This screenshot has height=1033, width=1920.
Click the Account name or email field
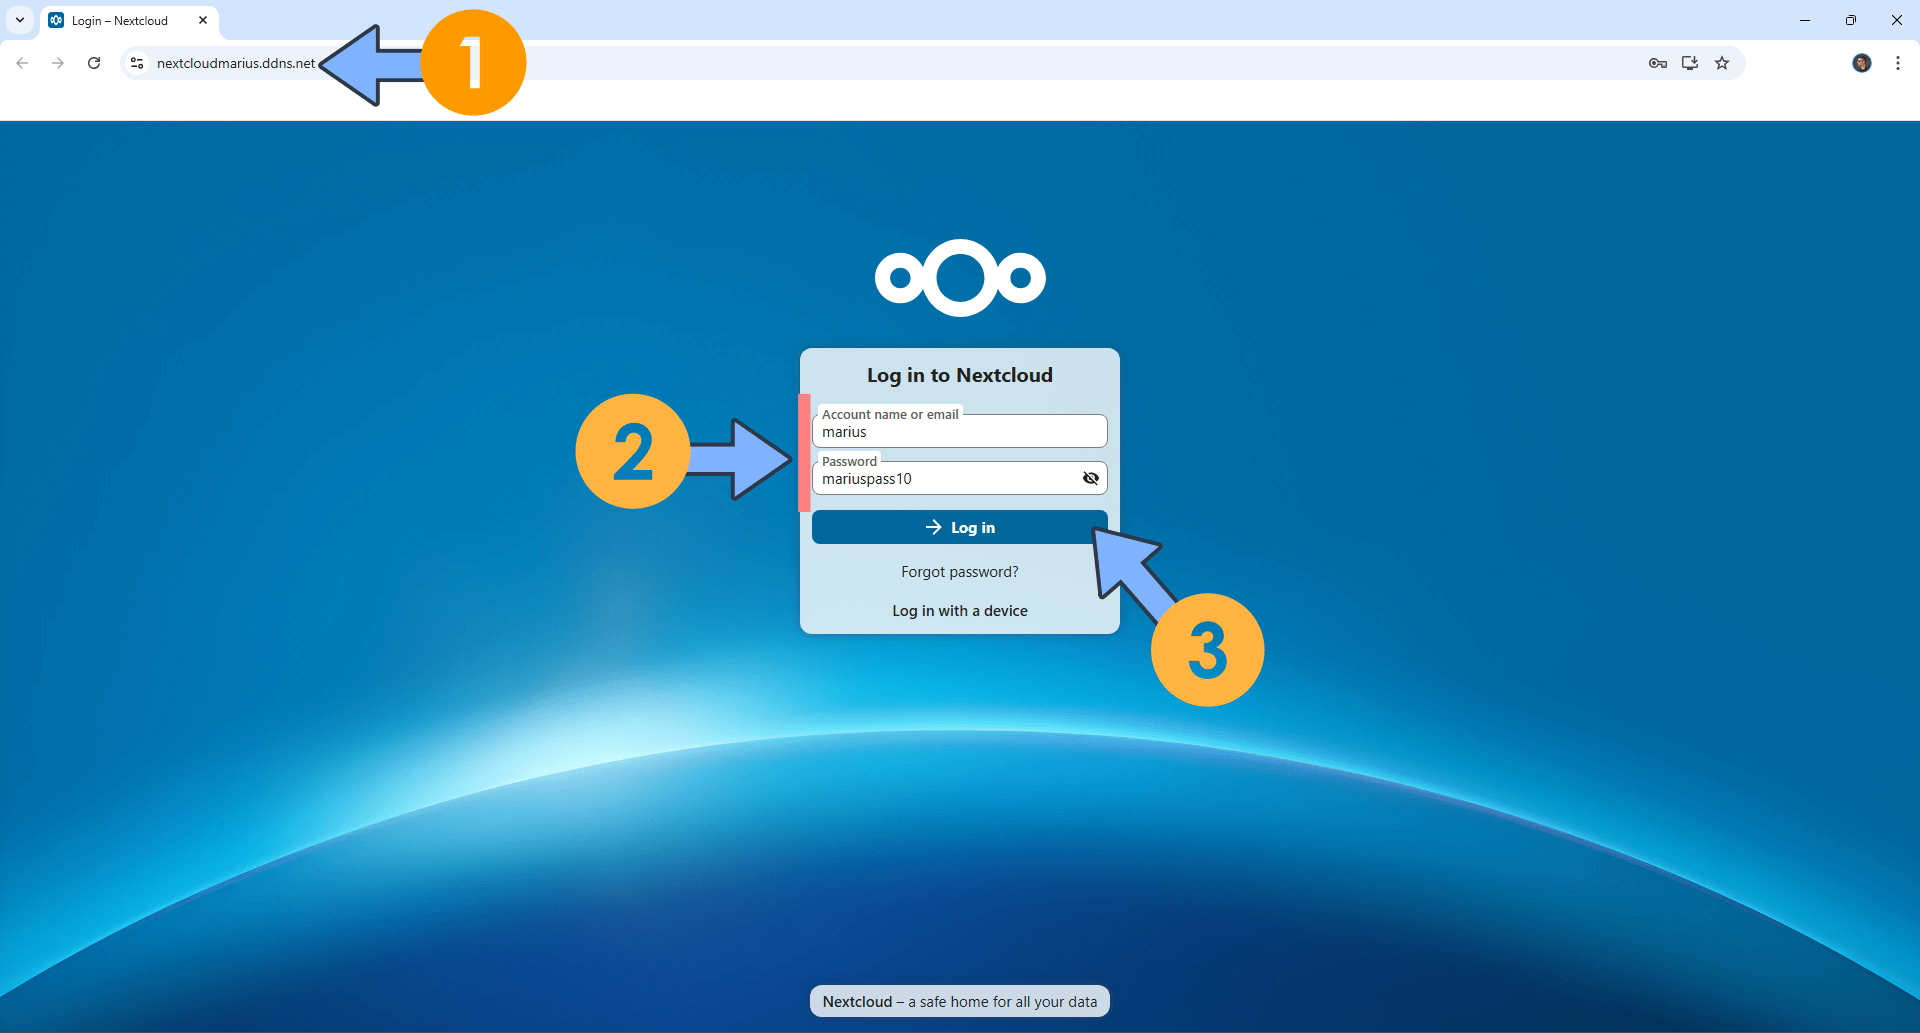click(x=959, y=431)
